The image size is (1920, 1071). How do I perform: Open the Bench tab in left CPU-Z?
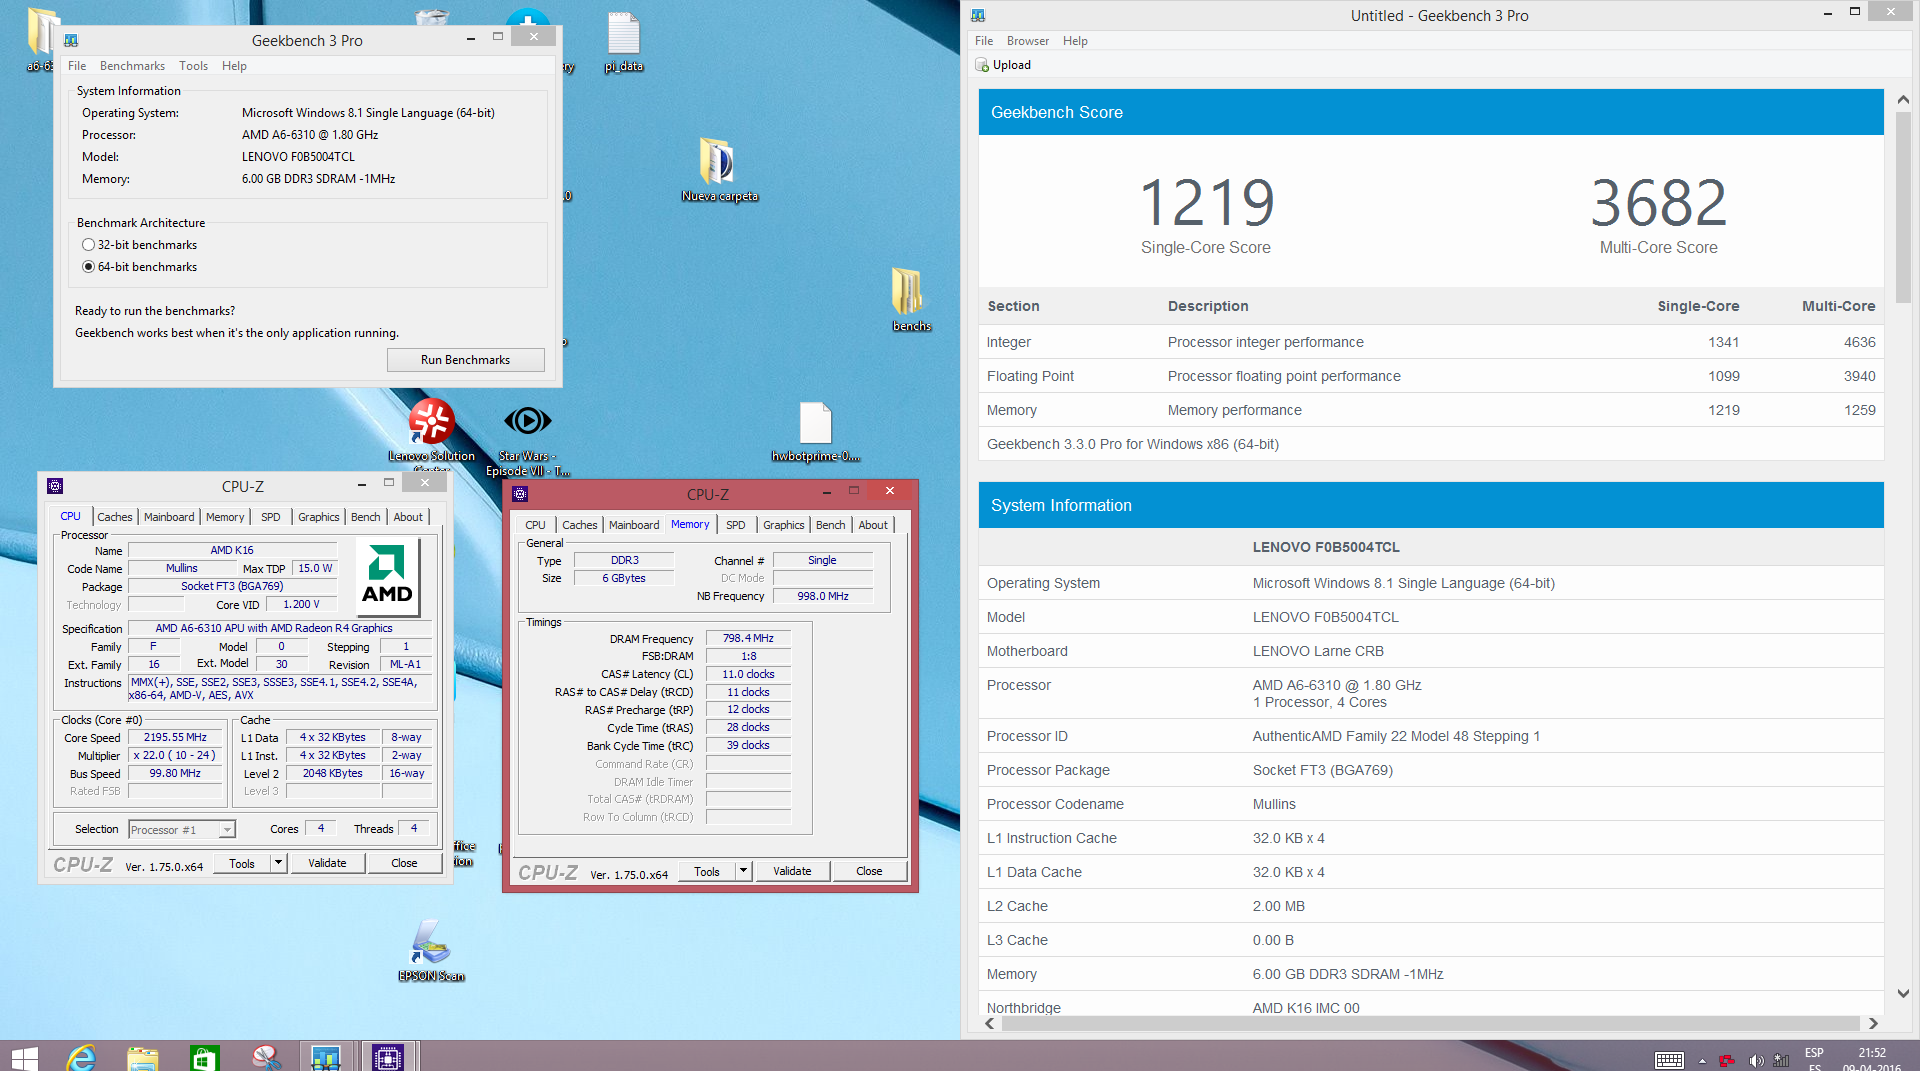(x=365, y=517)
